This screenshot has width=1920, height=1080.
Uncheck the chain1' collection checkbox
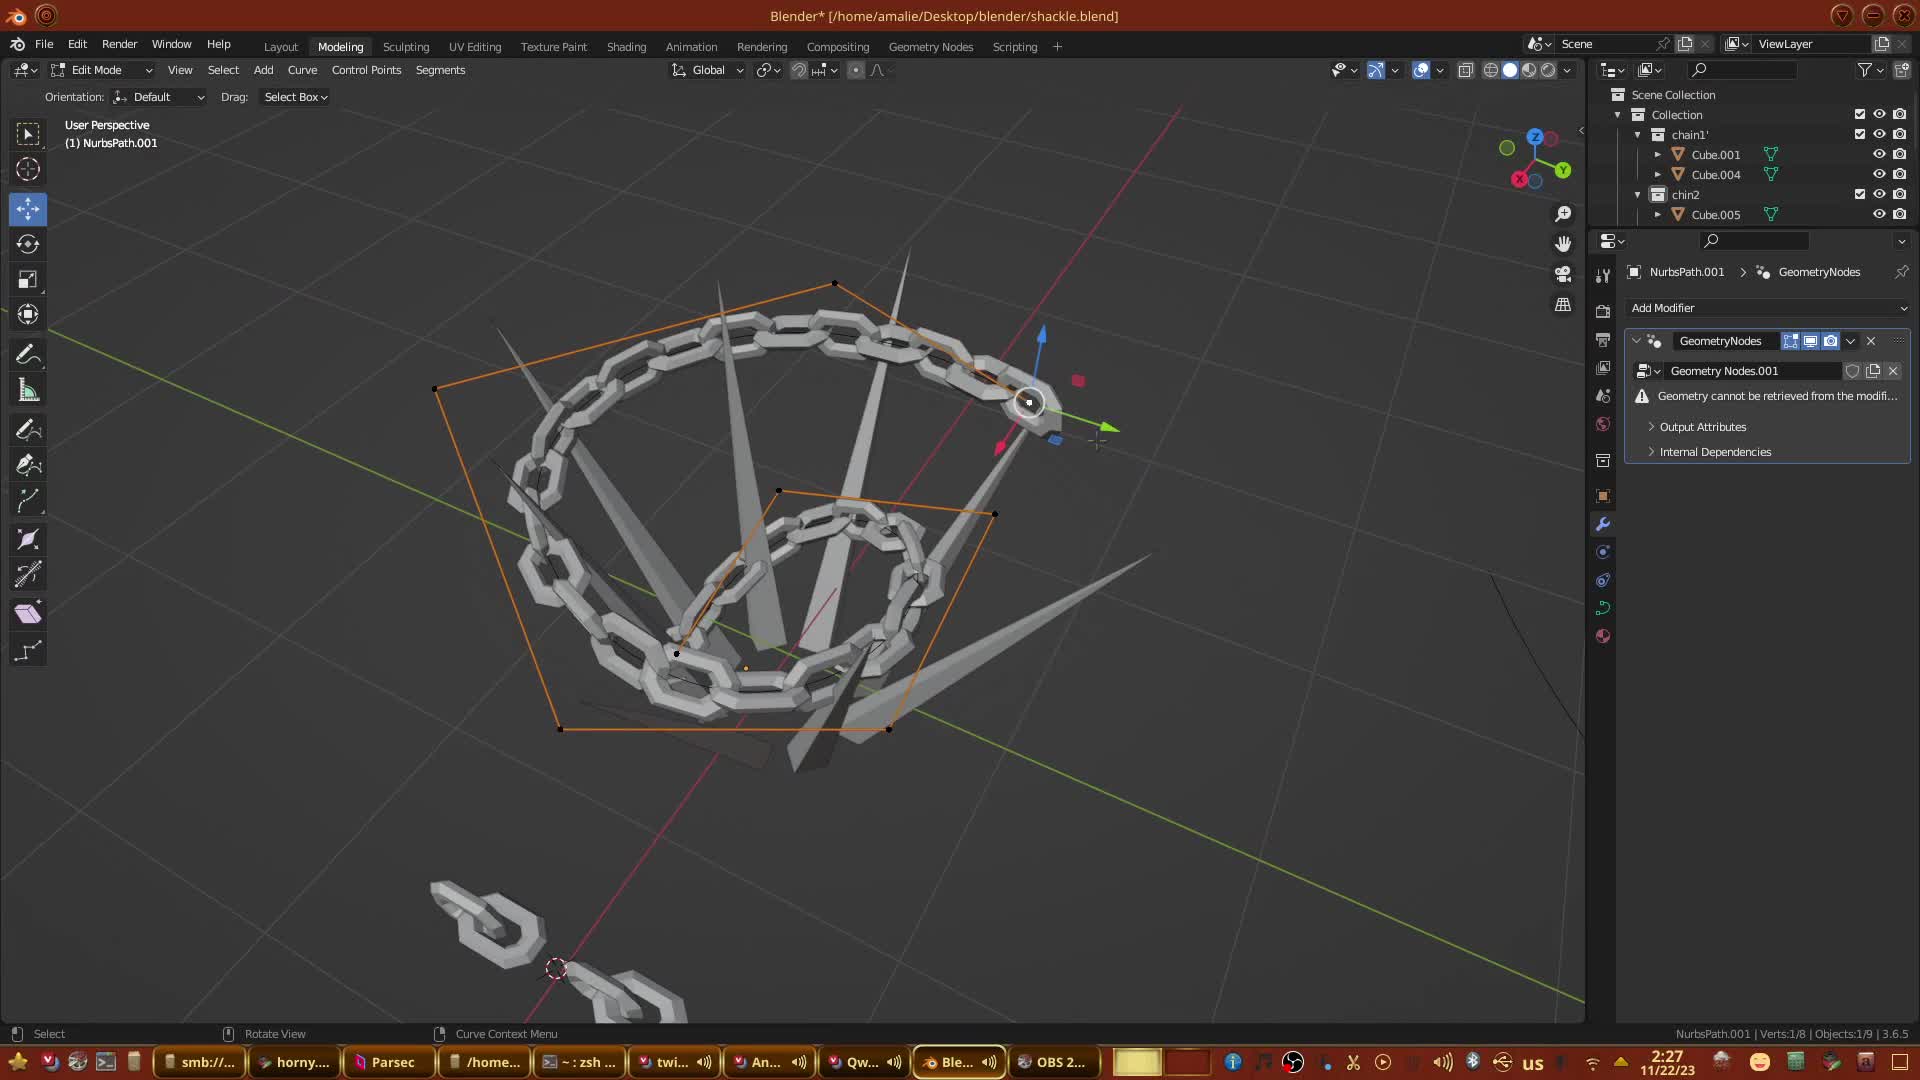1860,135
